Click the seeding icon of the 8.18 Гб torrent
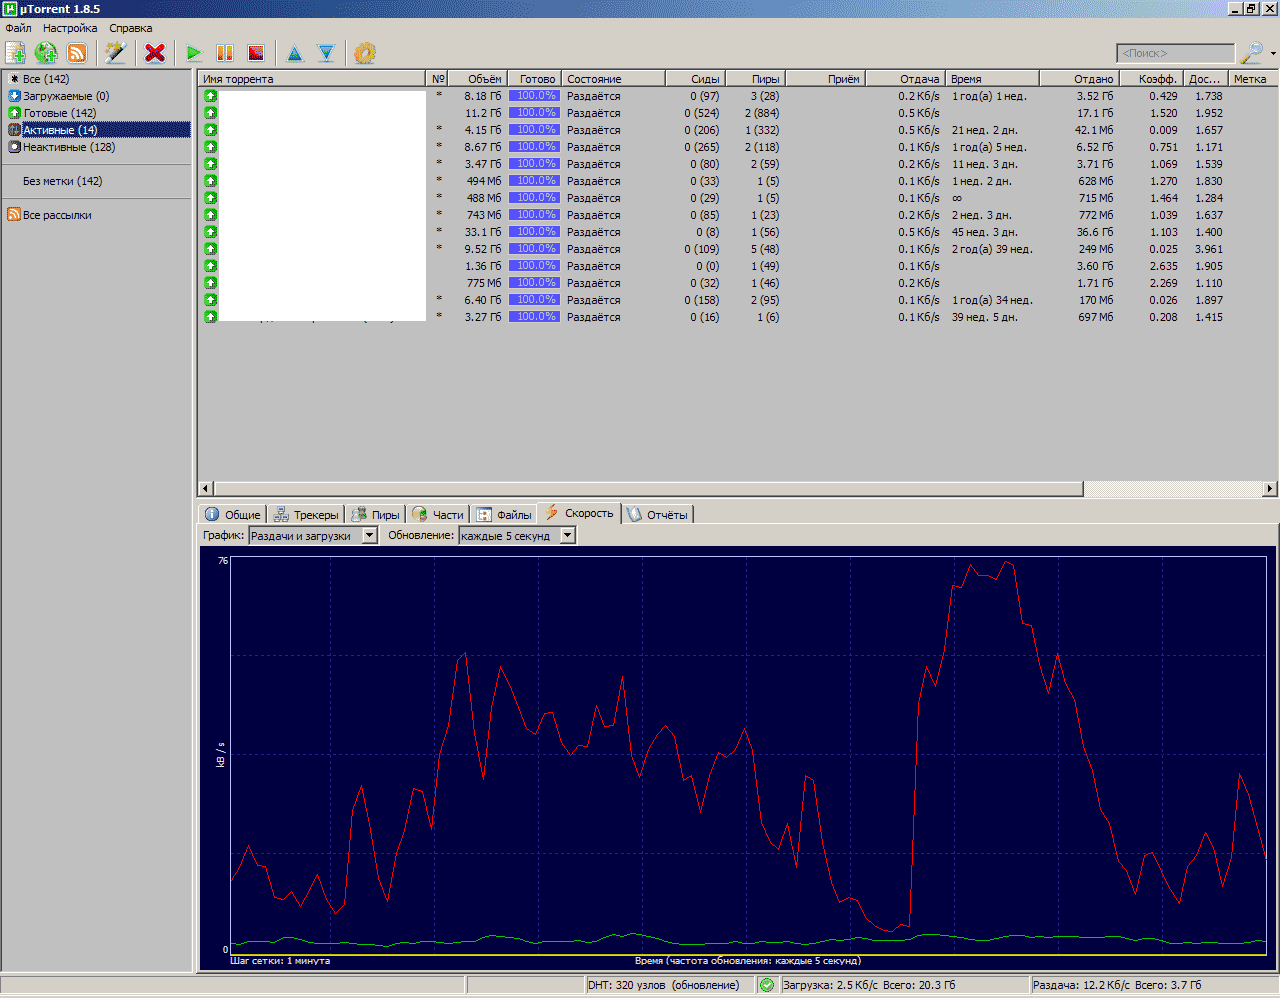This screenshot has width=1280, height=998. [x=210, y=96]
